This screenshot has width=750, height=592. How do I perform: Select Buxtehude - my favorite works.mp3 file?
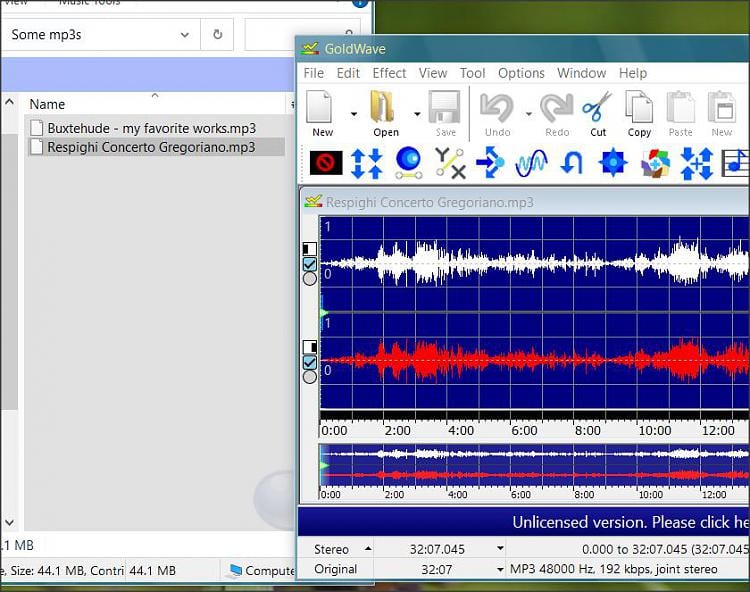pos(150,128)
